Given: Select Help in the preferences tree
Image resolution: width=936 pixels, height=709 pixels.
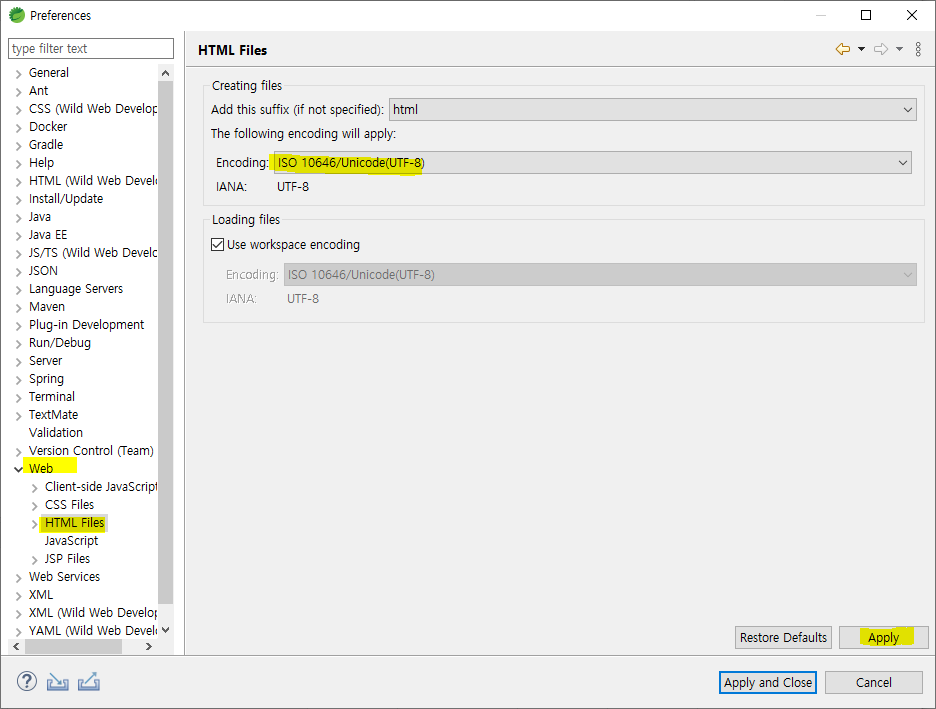Looking at the screenshot, I should [x=41, y=162].
